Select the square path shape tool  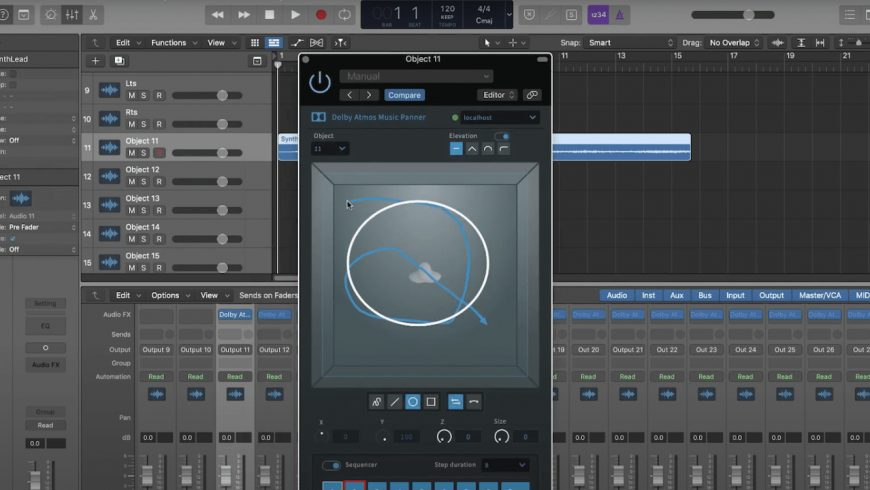pos(431,402)
